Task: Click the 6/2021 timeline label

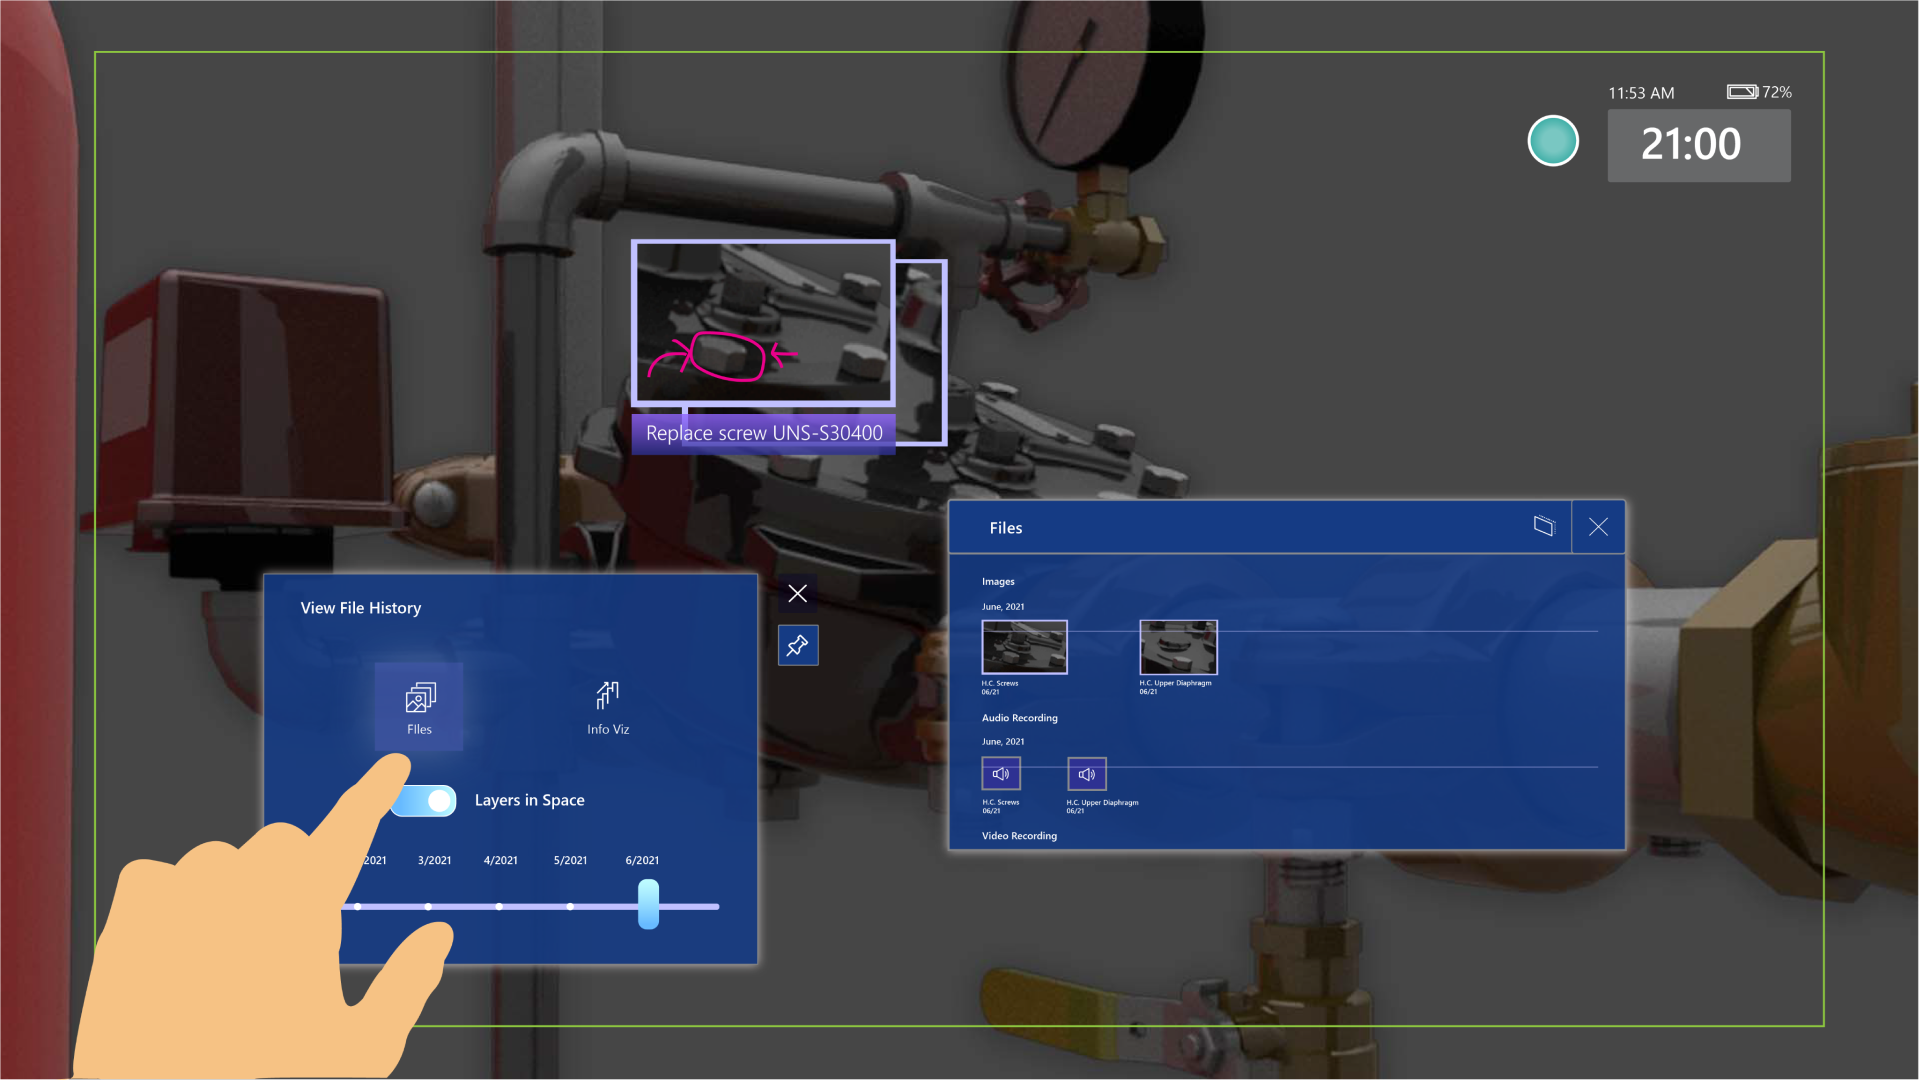Action: point(642,861)
